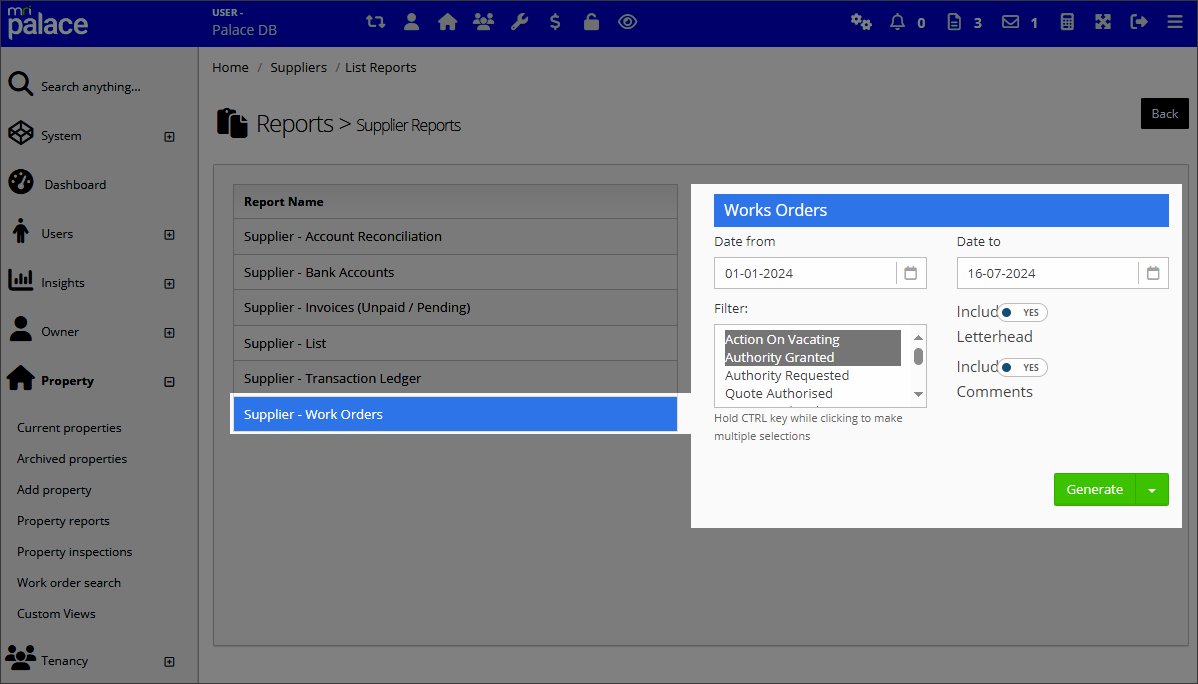Viewport: 1198px width, 684px height.
Task: Open Custom Views in sidebar
Action: click(x=57, y=614)
